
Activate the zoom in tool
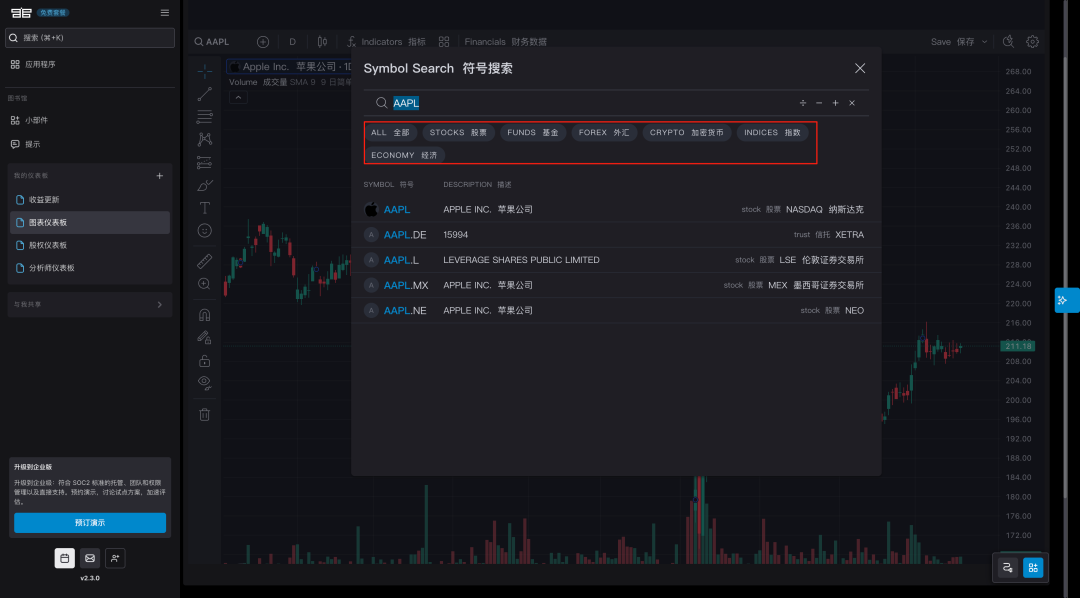tap(205, 284)
